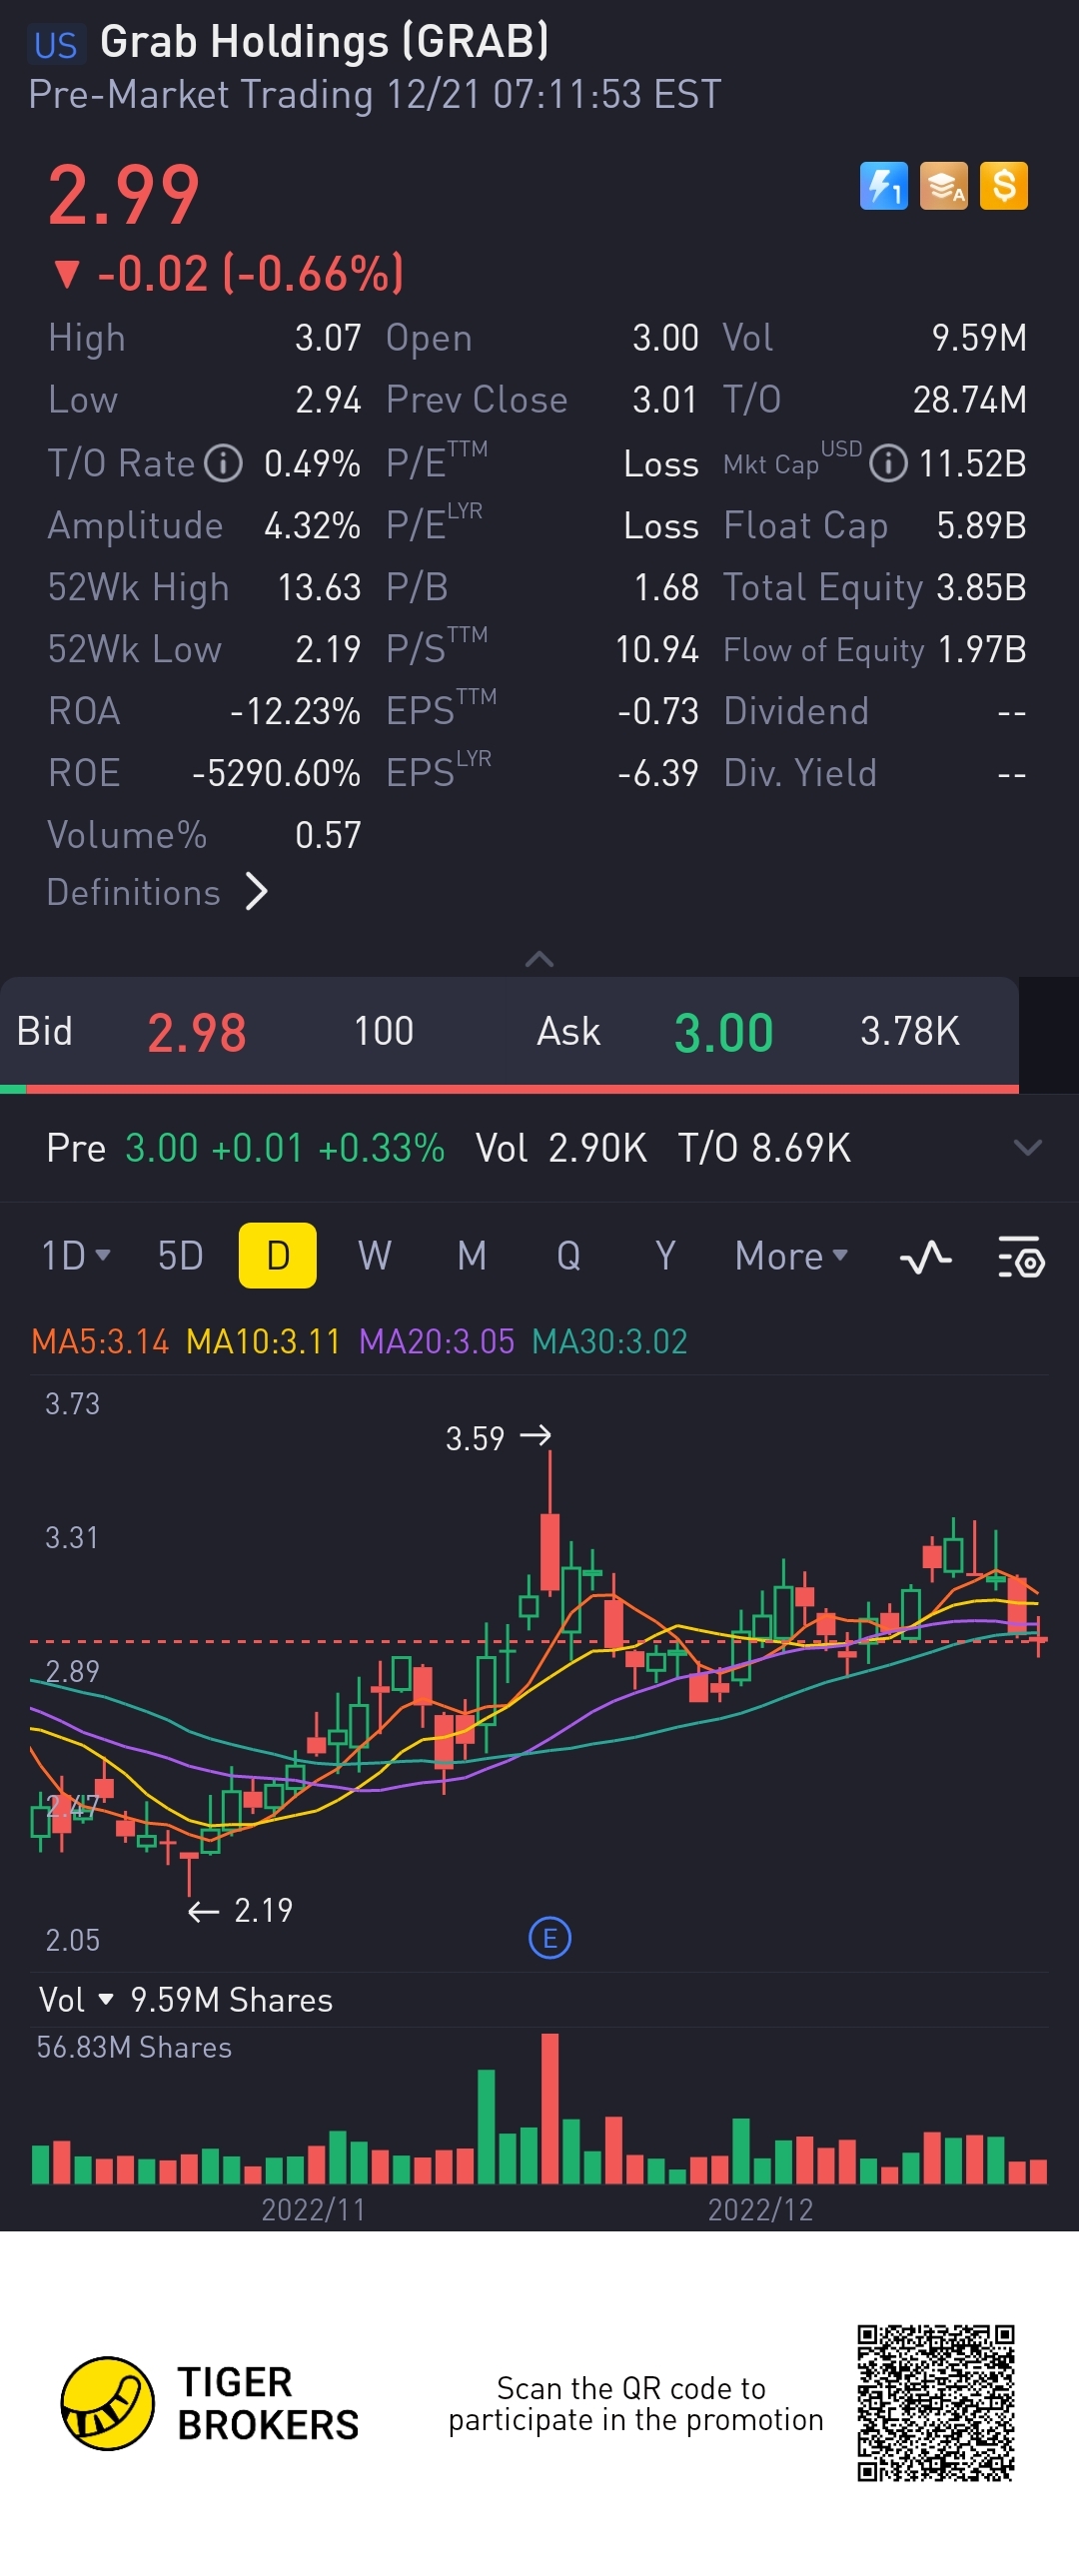Tap the ROE value -5290.60%

pos(276,774)
